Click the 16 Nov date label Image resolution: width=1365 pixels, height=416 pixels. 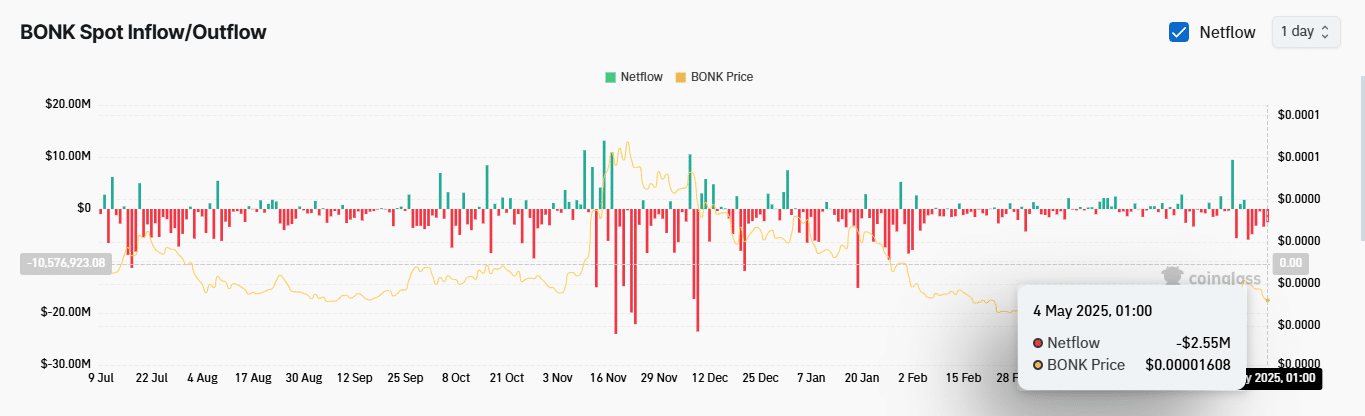(608, 379)
